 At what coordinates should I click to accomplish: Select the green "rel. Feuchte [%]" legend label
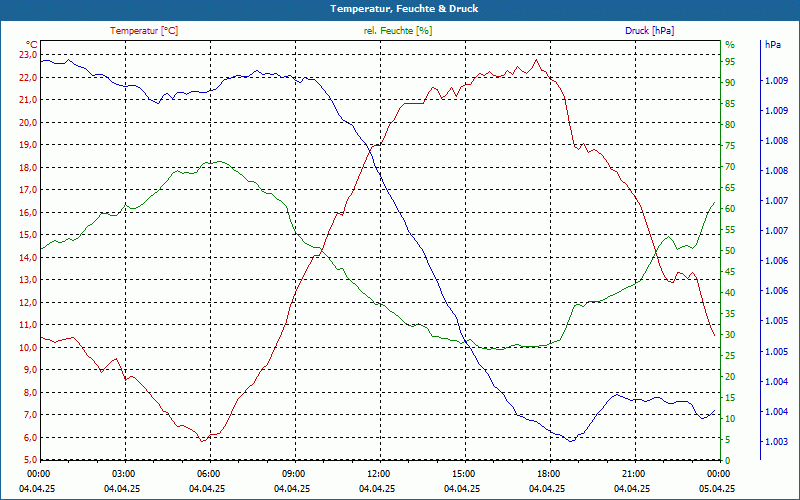[x=398, y=31]
